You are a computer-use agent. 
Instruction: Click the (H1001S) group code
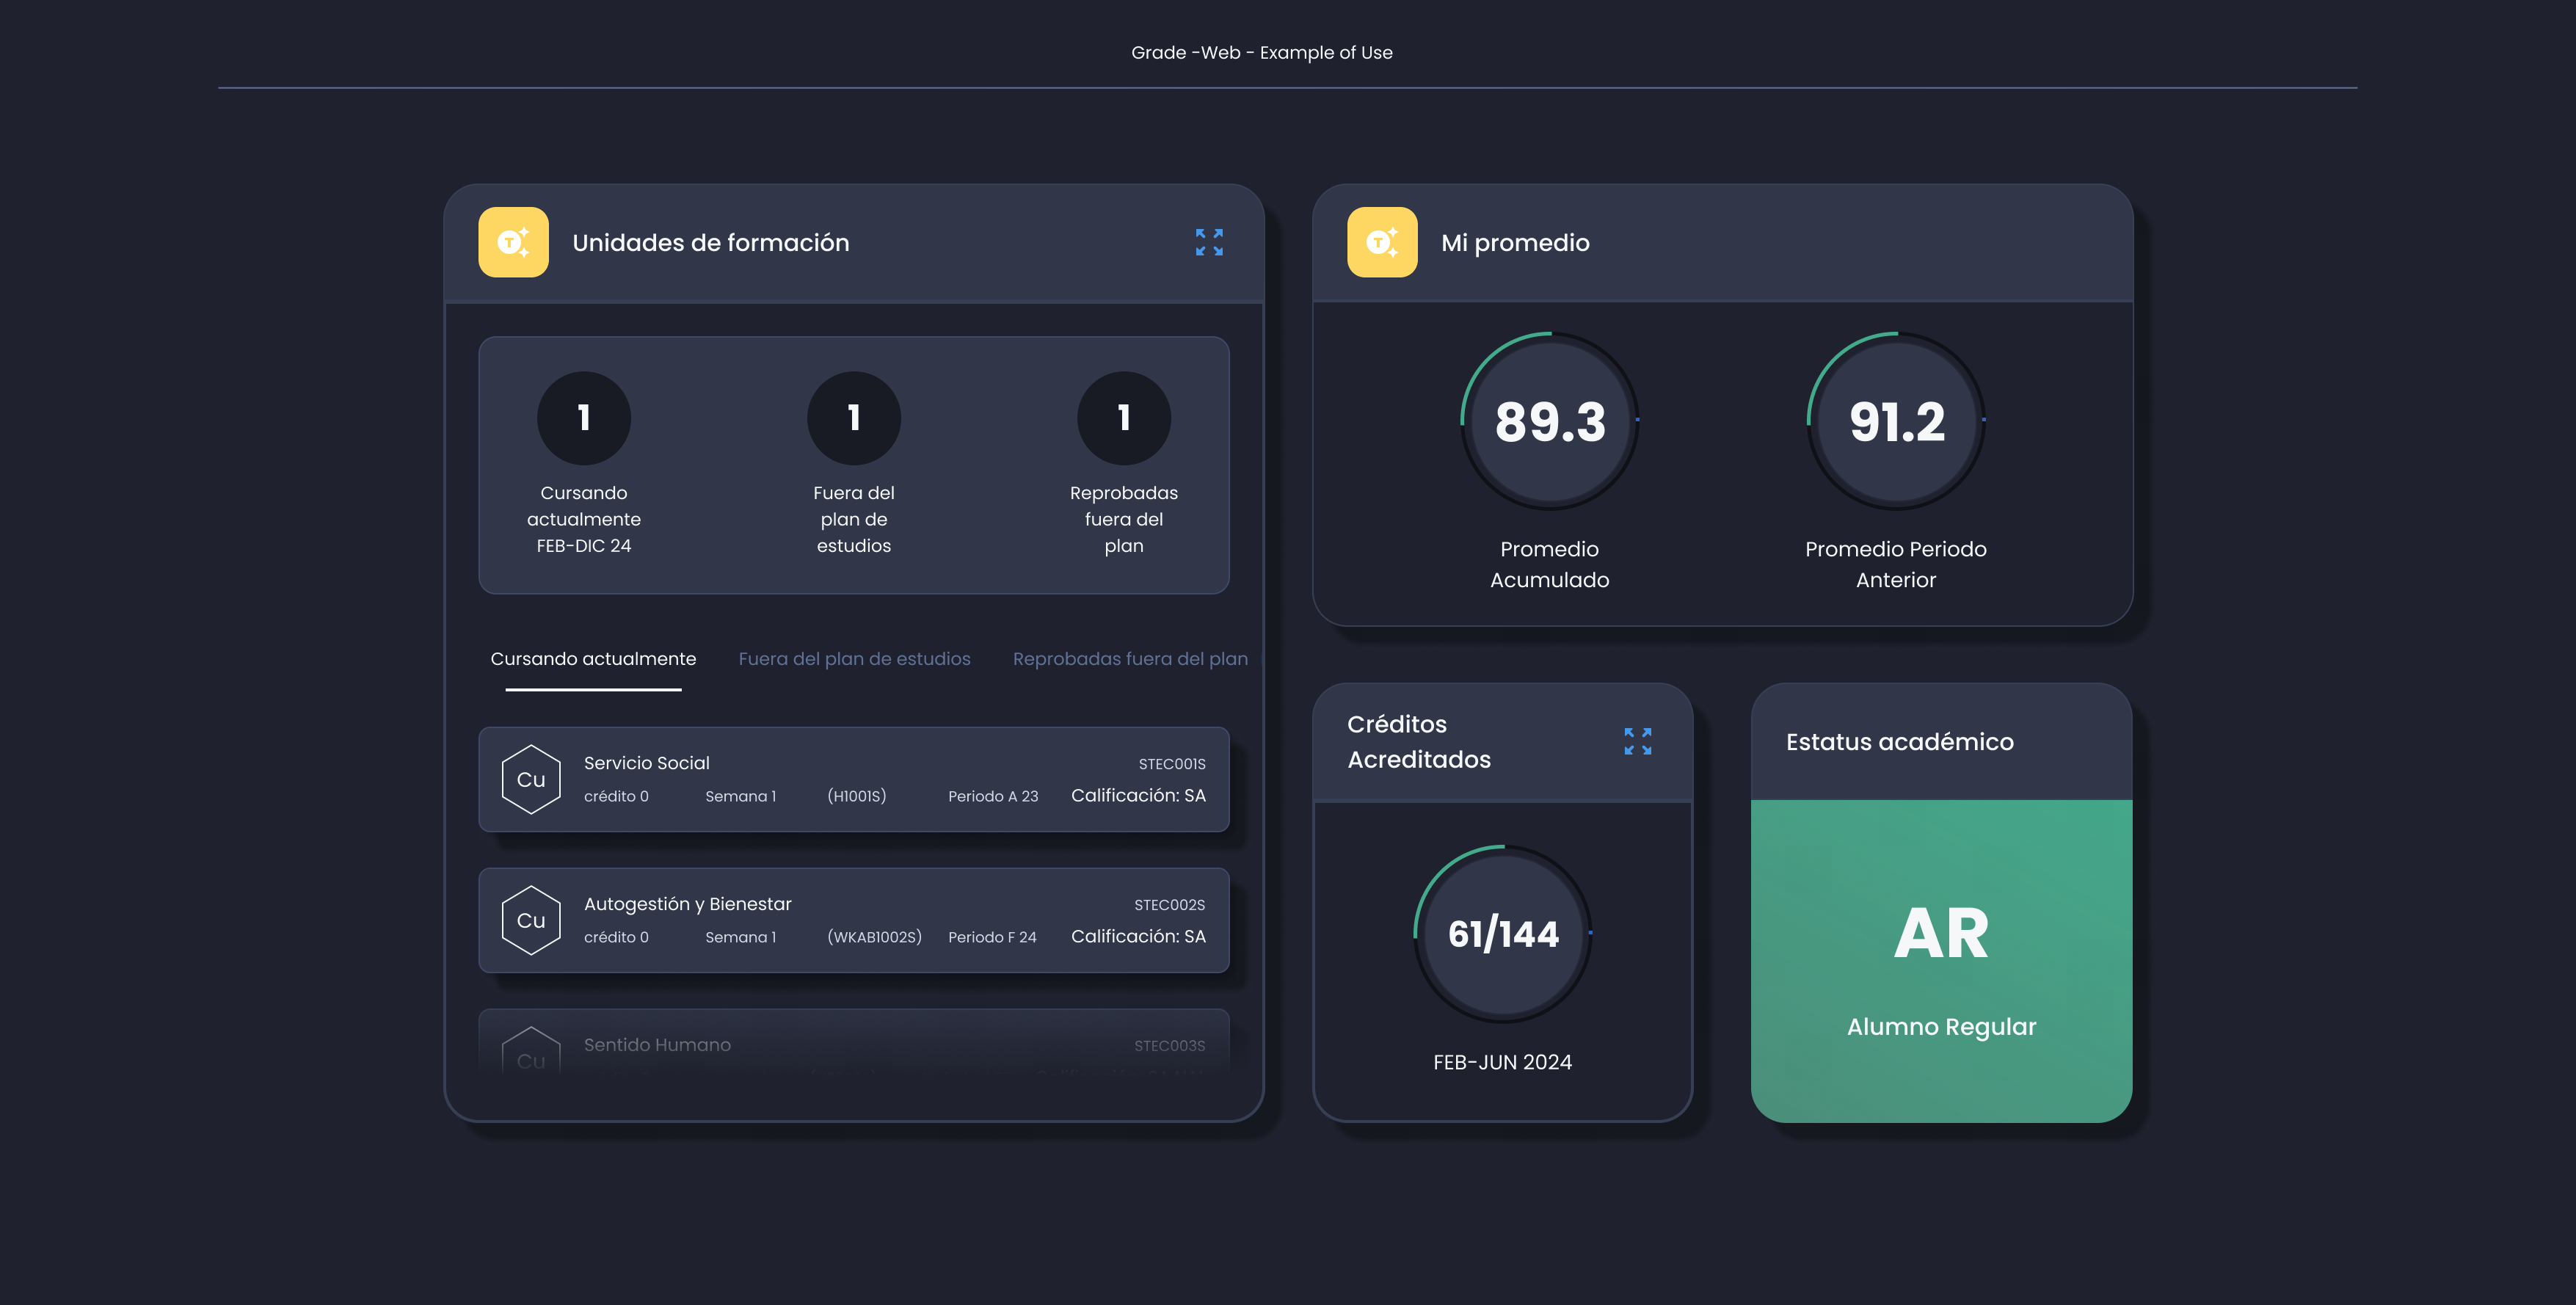point(857,796)
